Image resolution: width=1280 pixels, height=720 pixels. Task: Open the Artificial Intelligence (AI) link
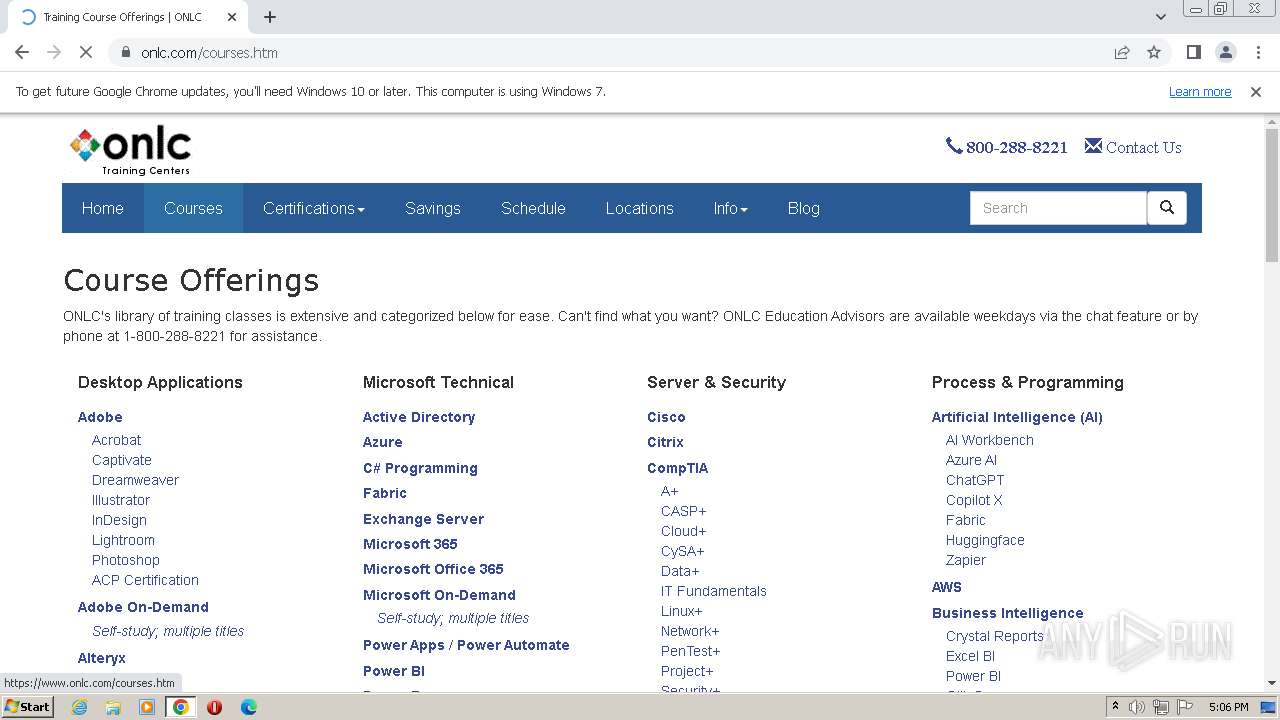point(1017,417)
